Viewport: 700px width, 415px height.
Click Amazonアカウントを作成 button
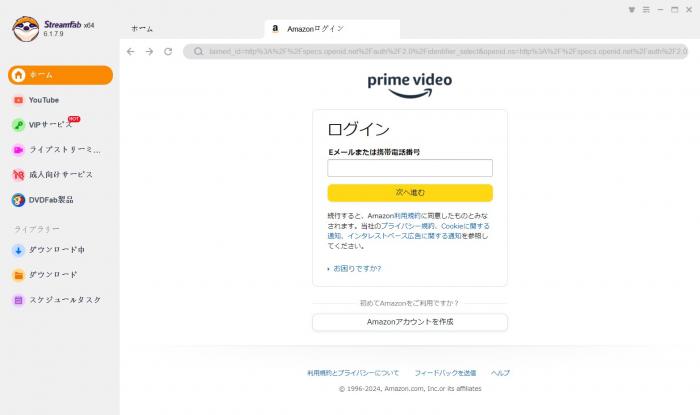(x=410, y=322)
